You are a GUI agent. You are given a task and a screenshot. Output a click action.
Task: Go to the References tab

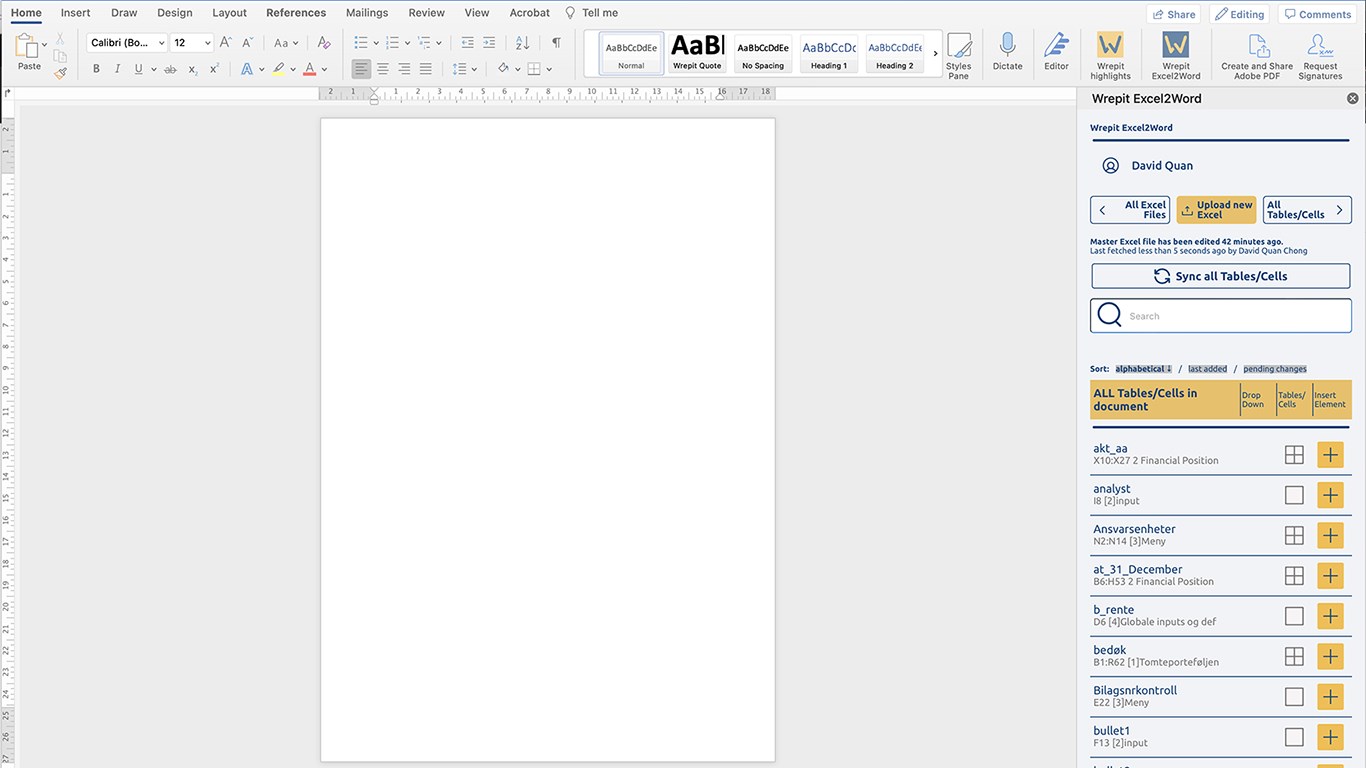coord(296,13)
